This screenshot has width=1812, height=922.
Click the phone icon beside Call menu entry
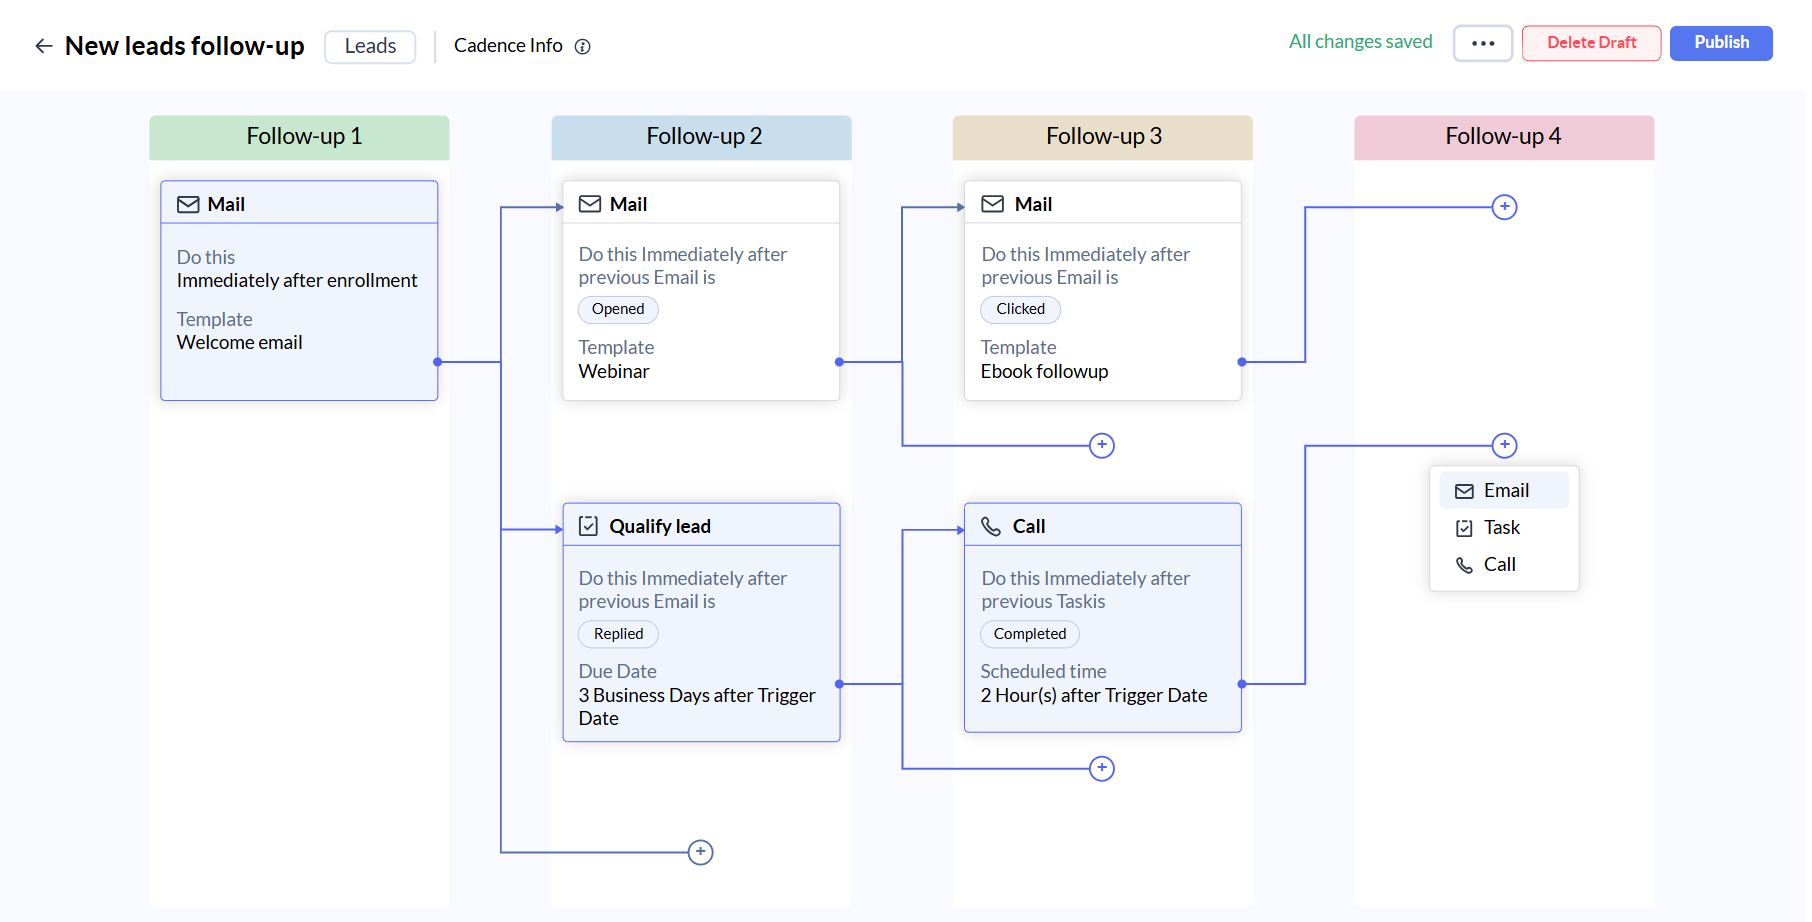(1464, 565)
